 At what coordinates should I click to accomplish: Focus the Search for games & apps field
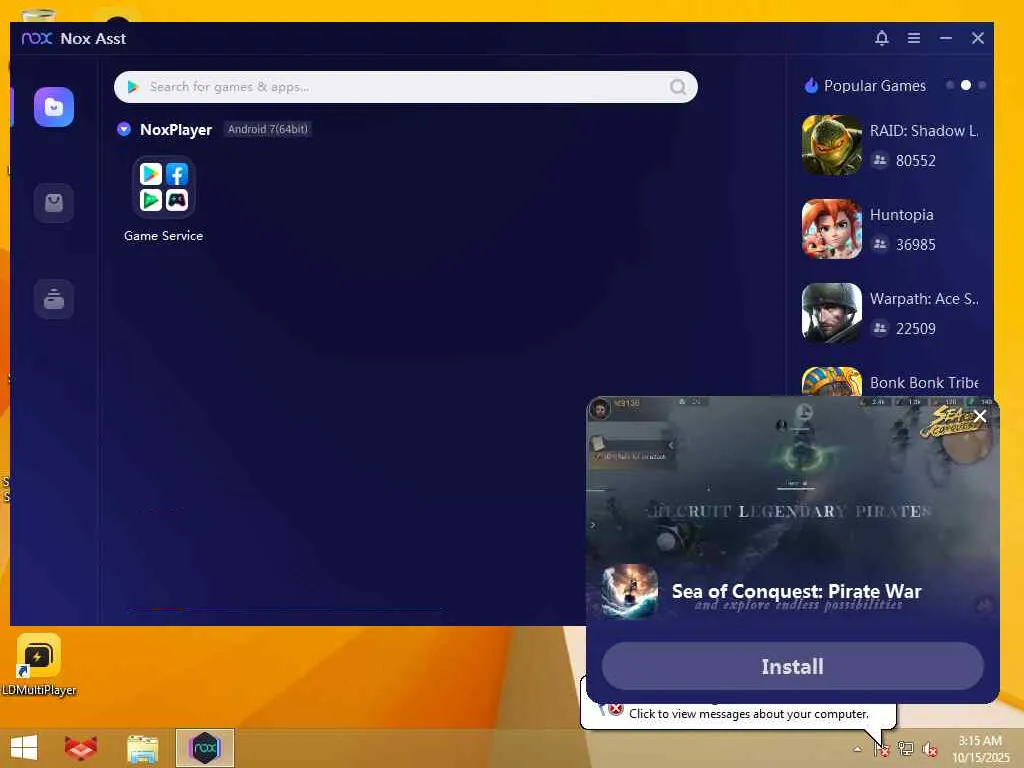click(406, 87)
